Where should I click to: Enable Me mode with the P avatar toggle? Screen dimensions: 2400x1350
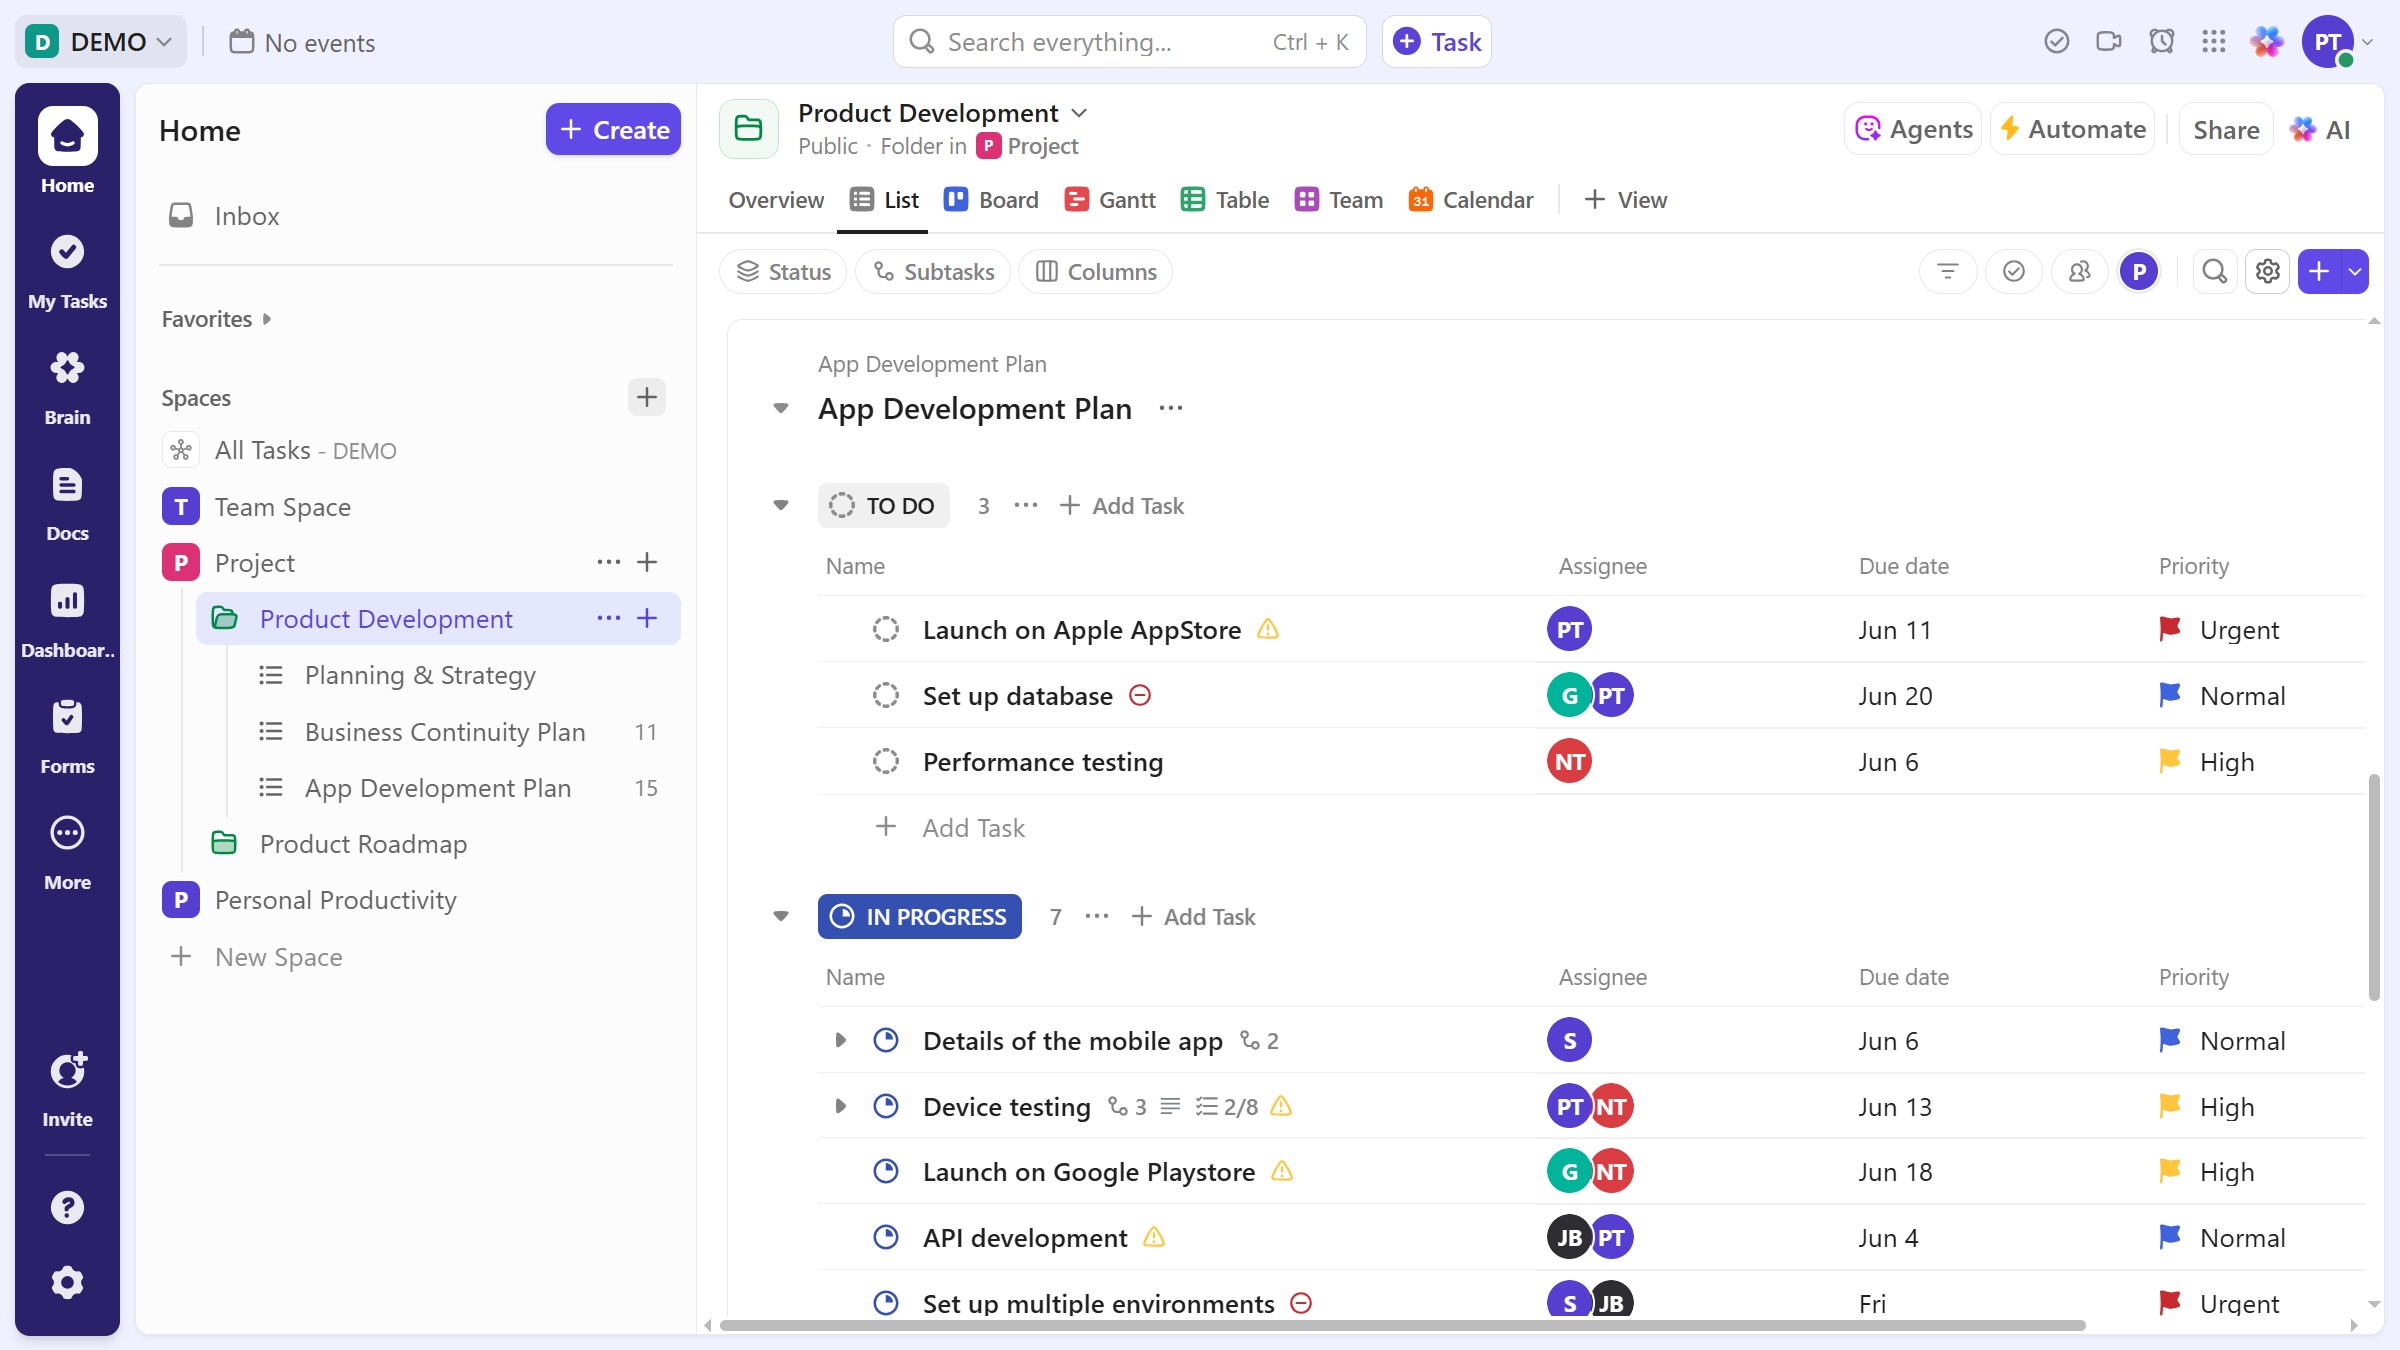point(2139,271)
